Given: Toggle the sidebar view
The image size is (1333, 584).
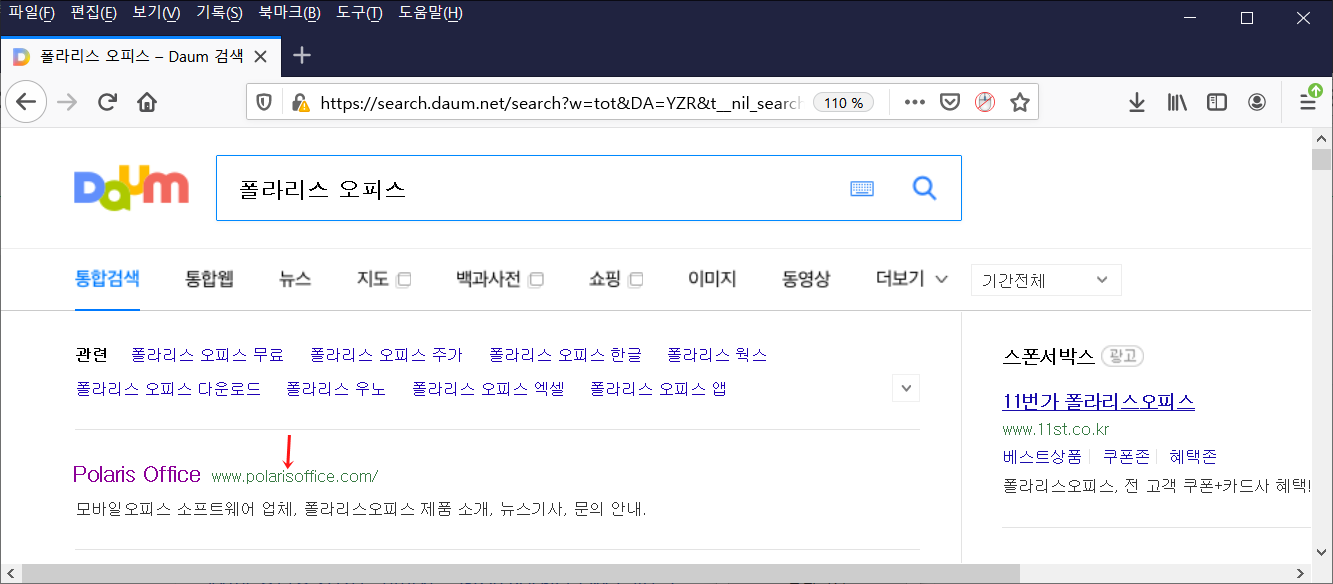Looking at the screenshot, I should pos(1217,102).
